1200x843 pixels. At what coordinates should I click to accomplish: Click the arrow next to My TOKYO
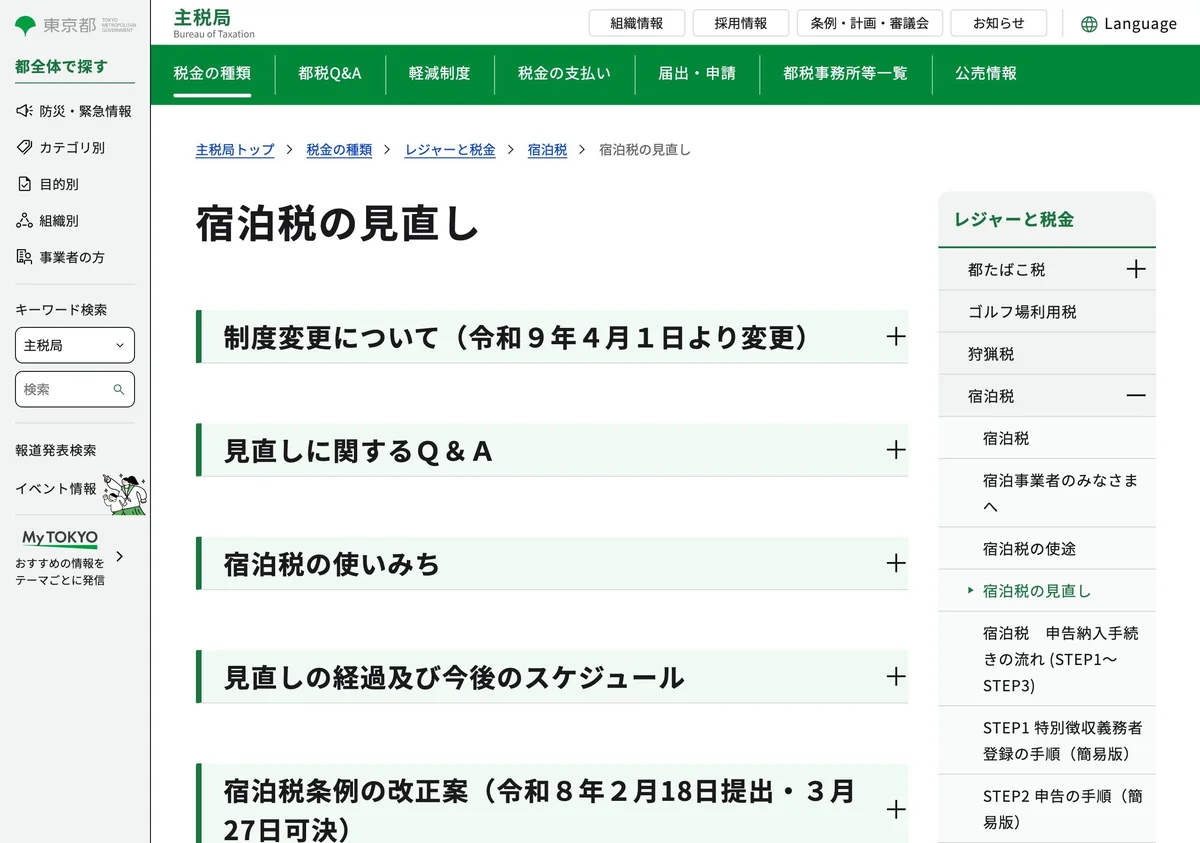coord(120,556)
